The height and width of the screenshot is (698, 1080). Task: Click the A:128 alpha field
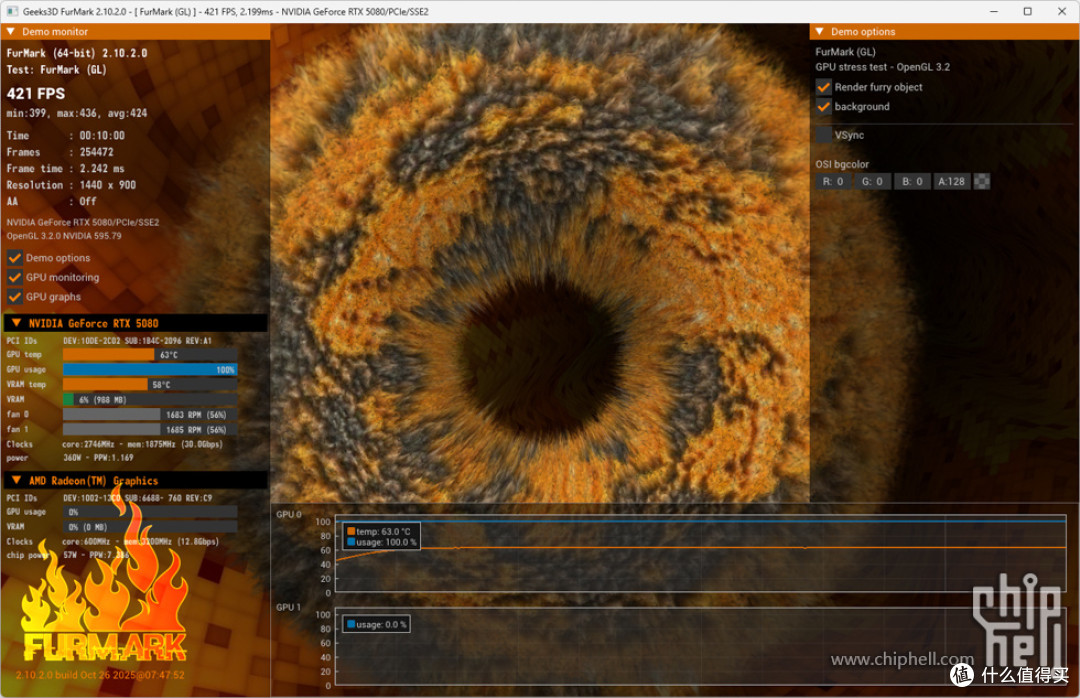951,181
